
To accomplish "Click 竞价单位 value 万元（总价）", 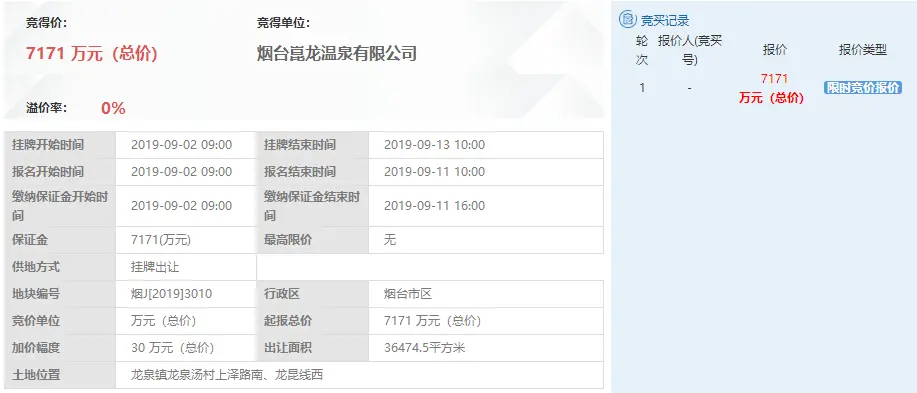I will 164,321.
